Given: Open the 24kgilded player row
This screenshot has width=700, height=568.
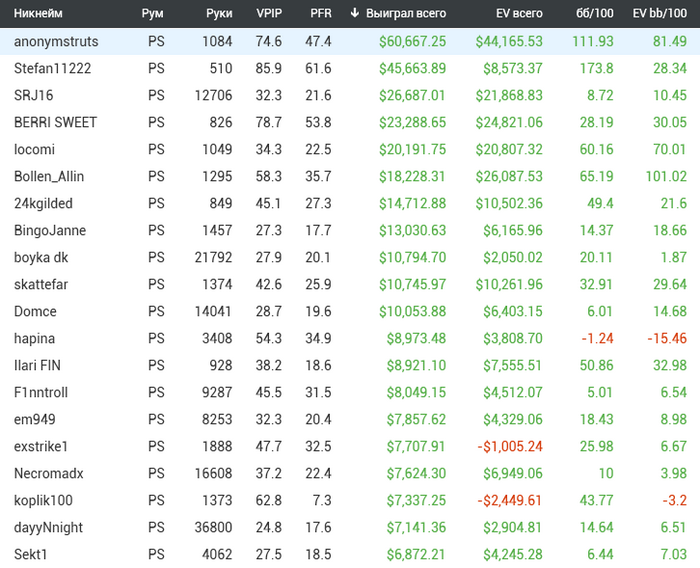Looking at the screenshot, I should point(350,203).
